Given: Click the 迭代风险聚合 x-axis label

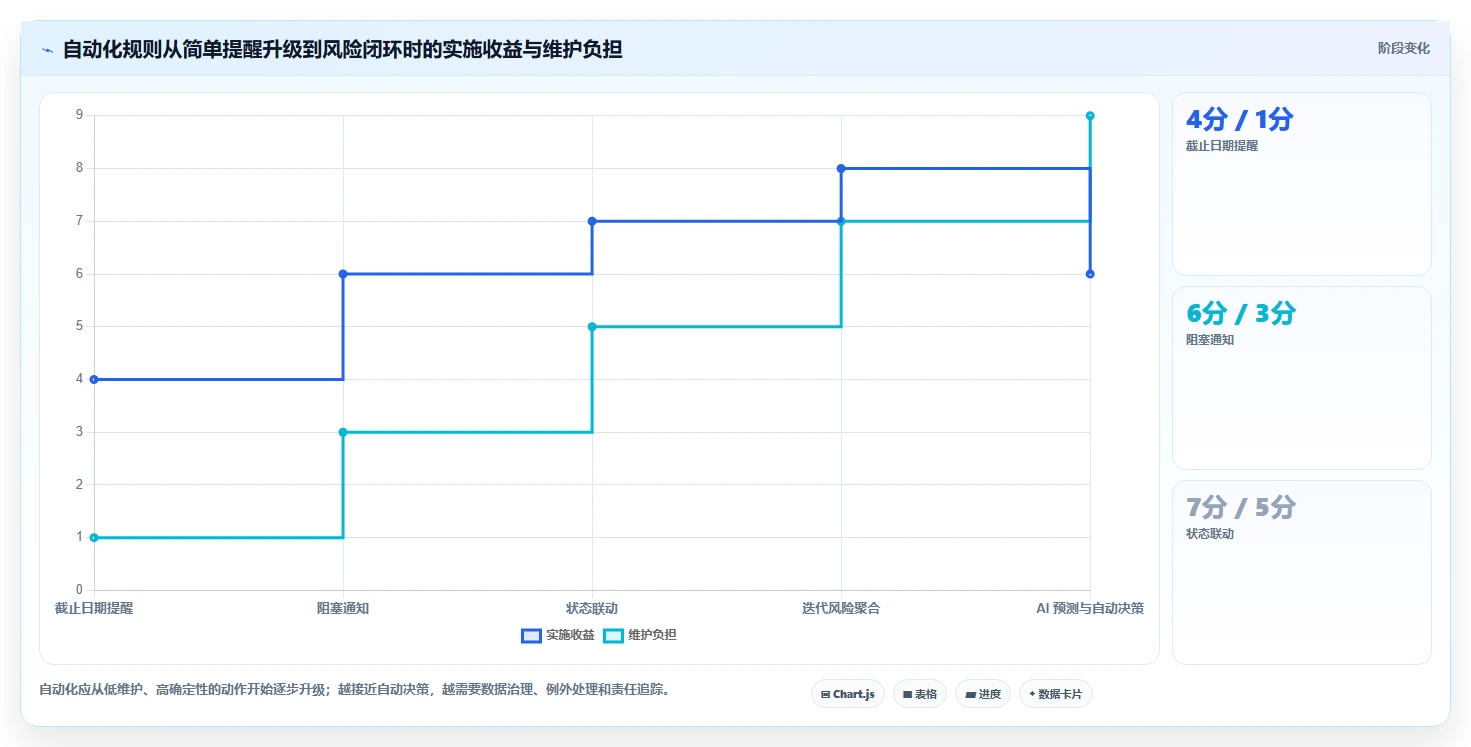Looking at the screenshot, I should pos(841,608).
